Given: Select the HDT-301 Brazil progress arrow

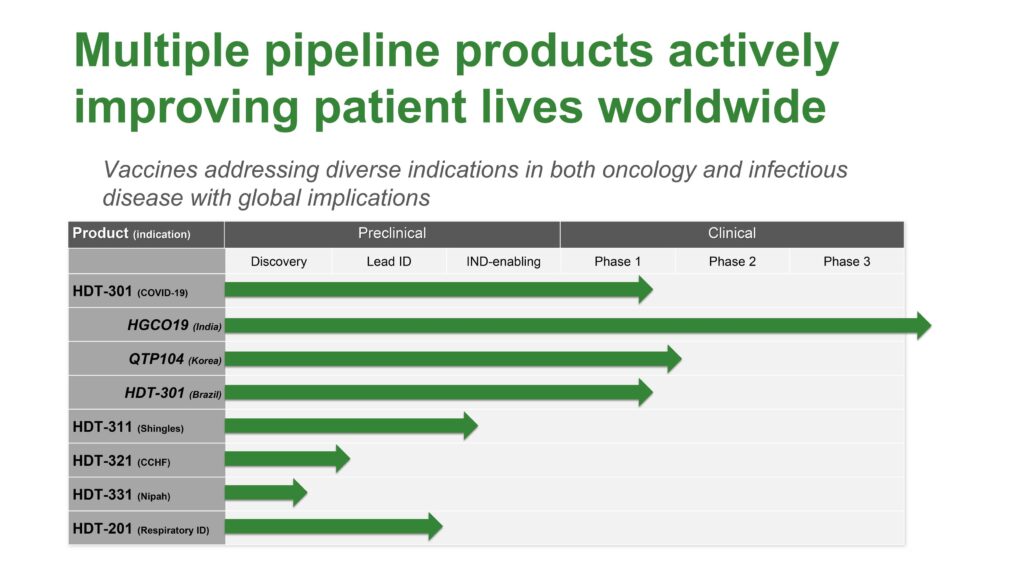Looking at the screenshot, I should (x=439, y=392).
